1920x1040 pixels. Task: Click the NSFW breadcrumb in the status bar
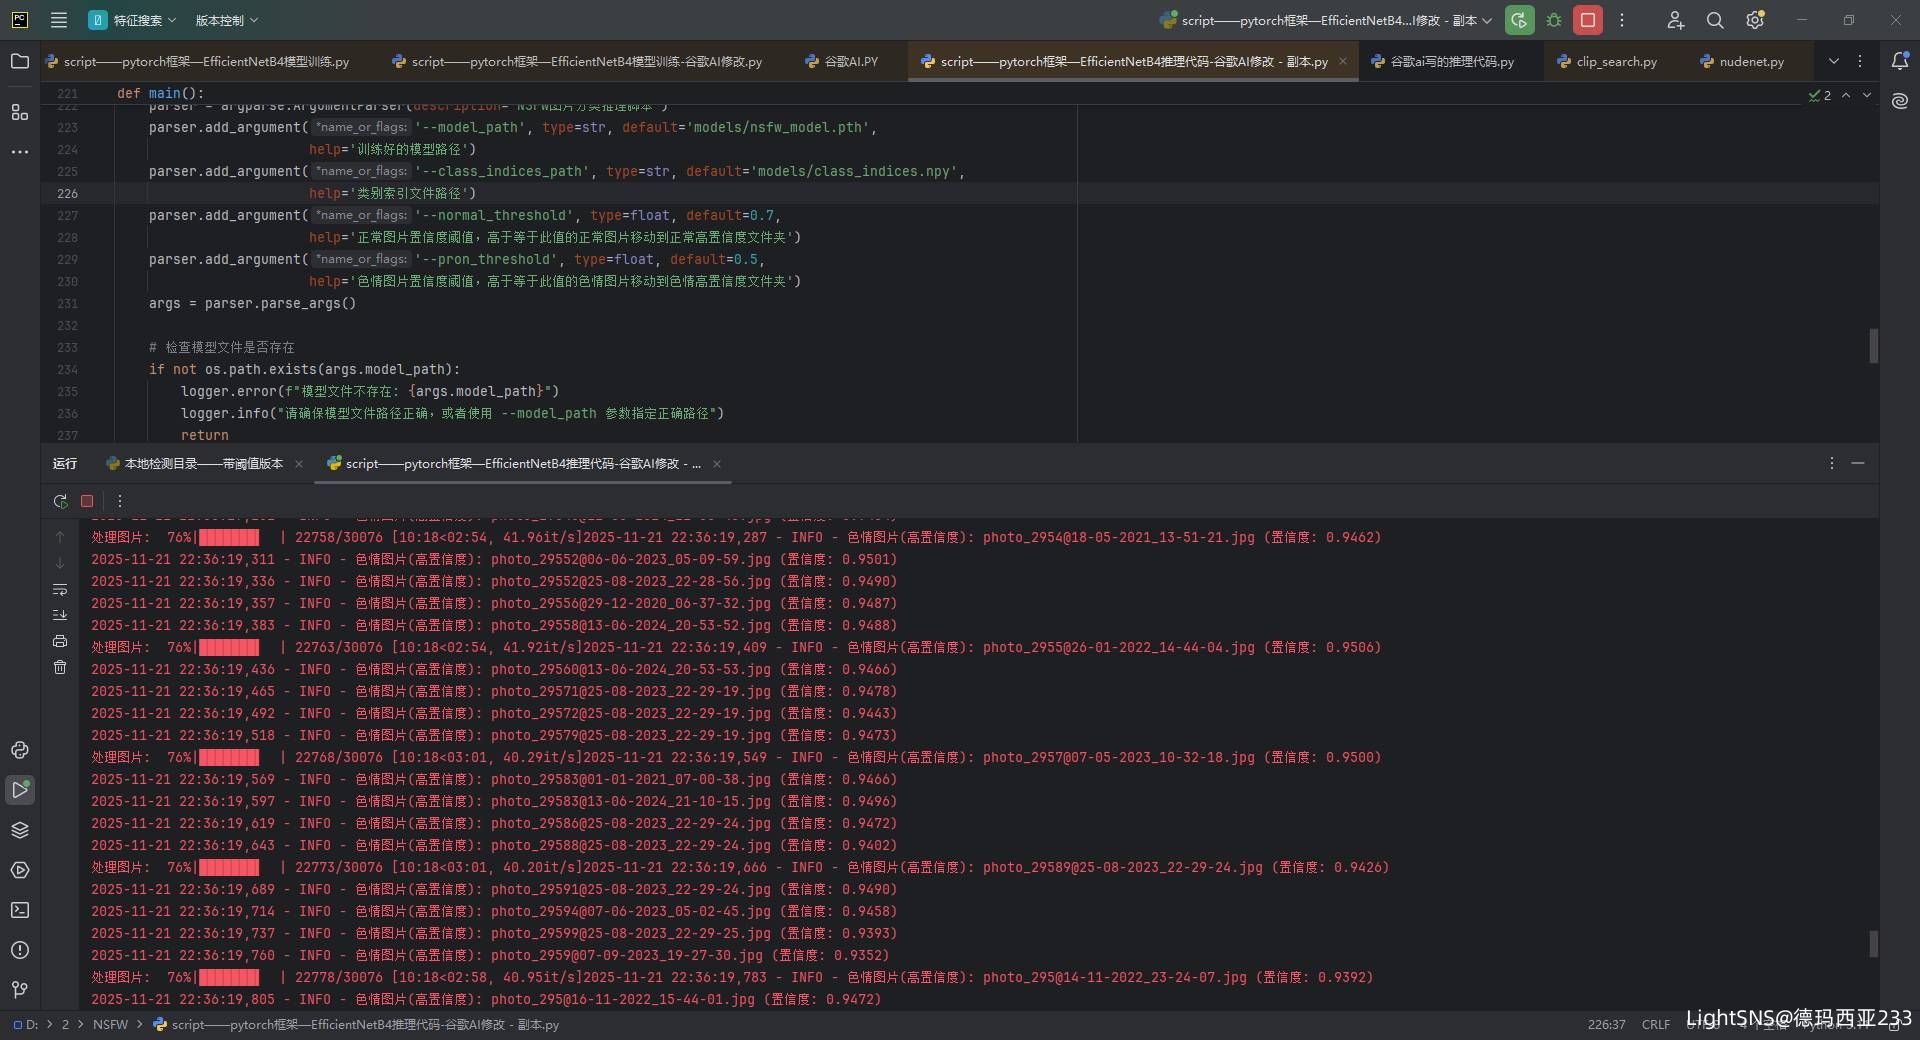tap(110, 1024)
